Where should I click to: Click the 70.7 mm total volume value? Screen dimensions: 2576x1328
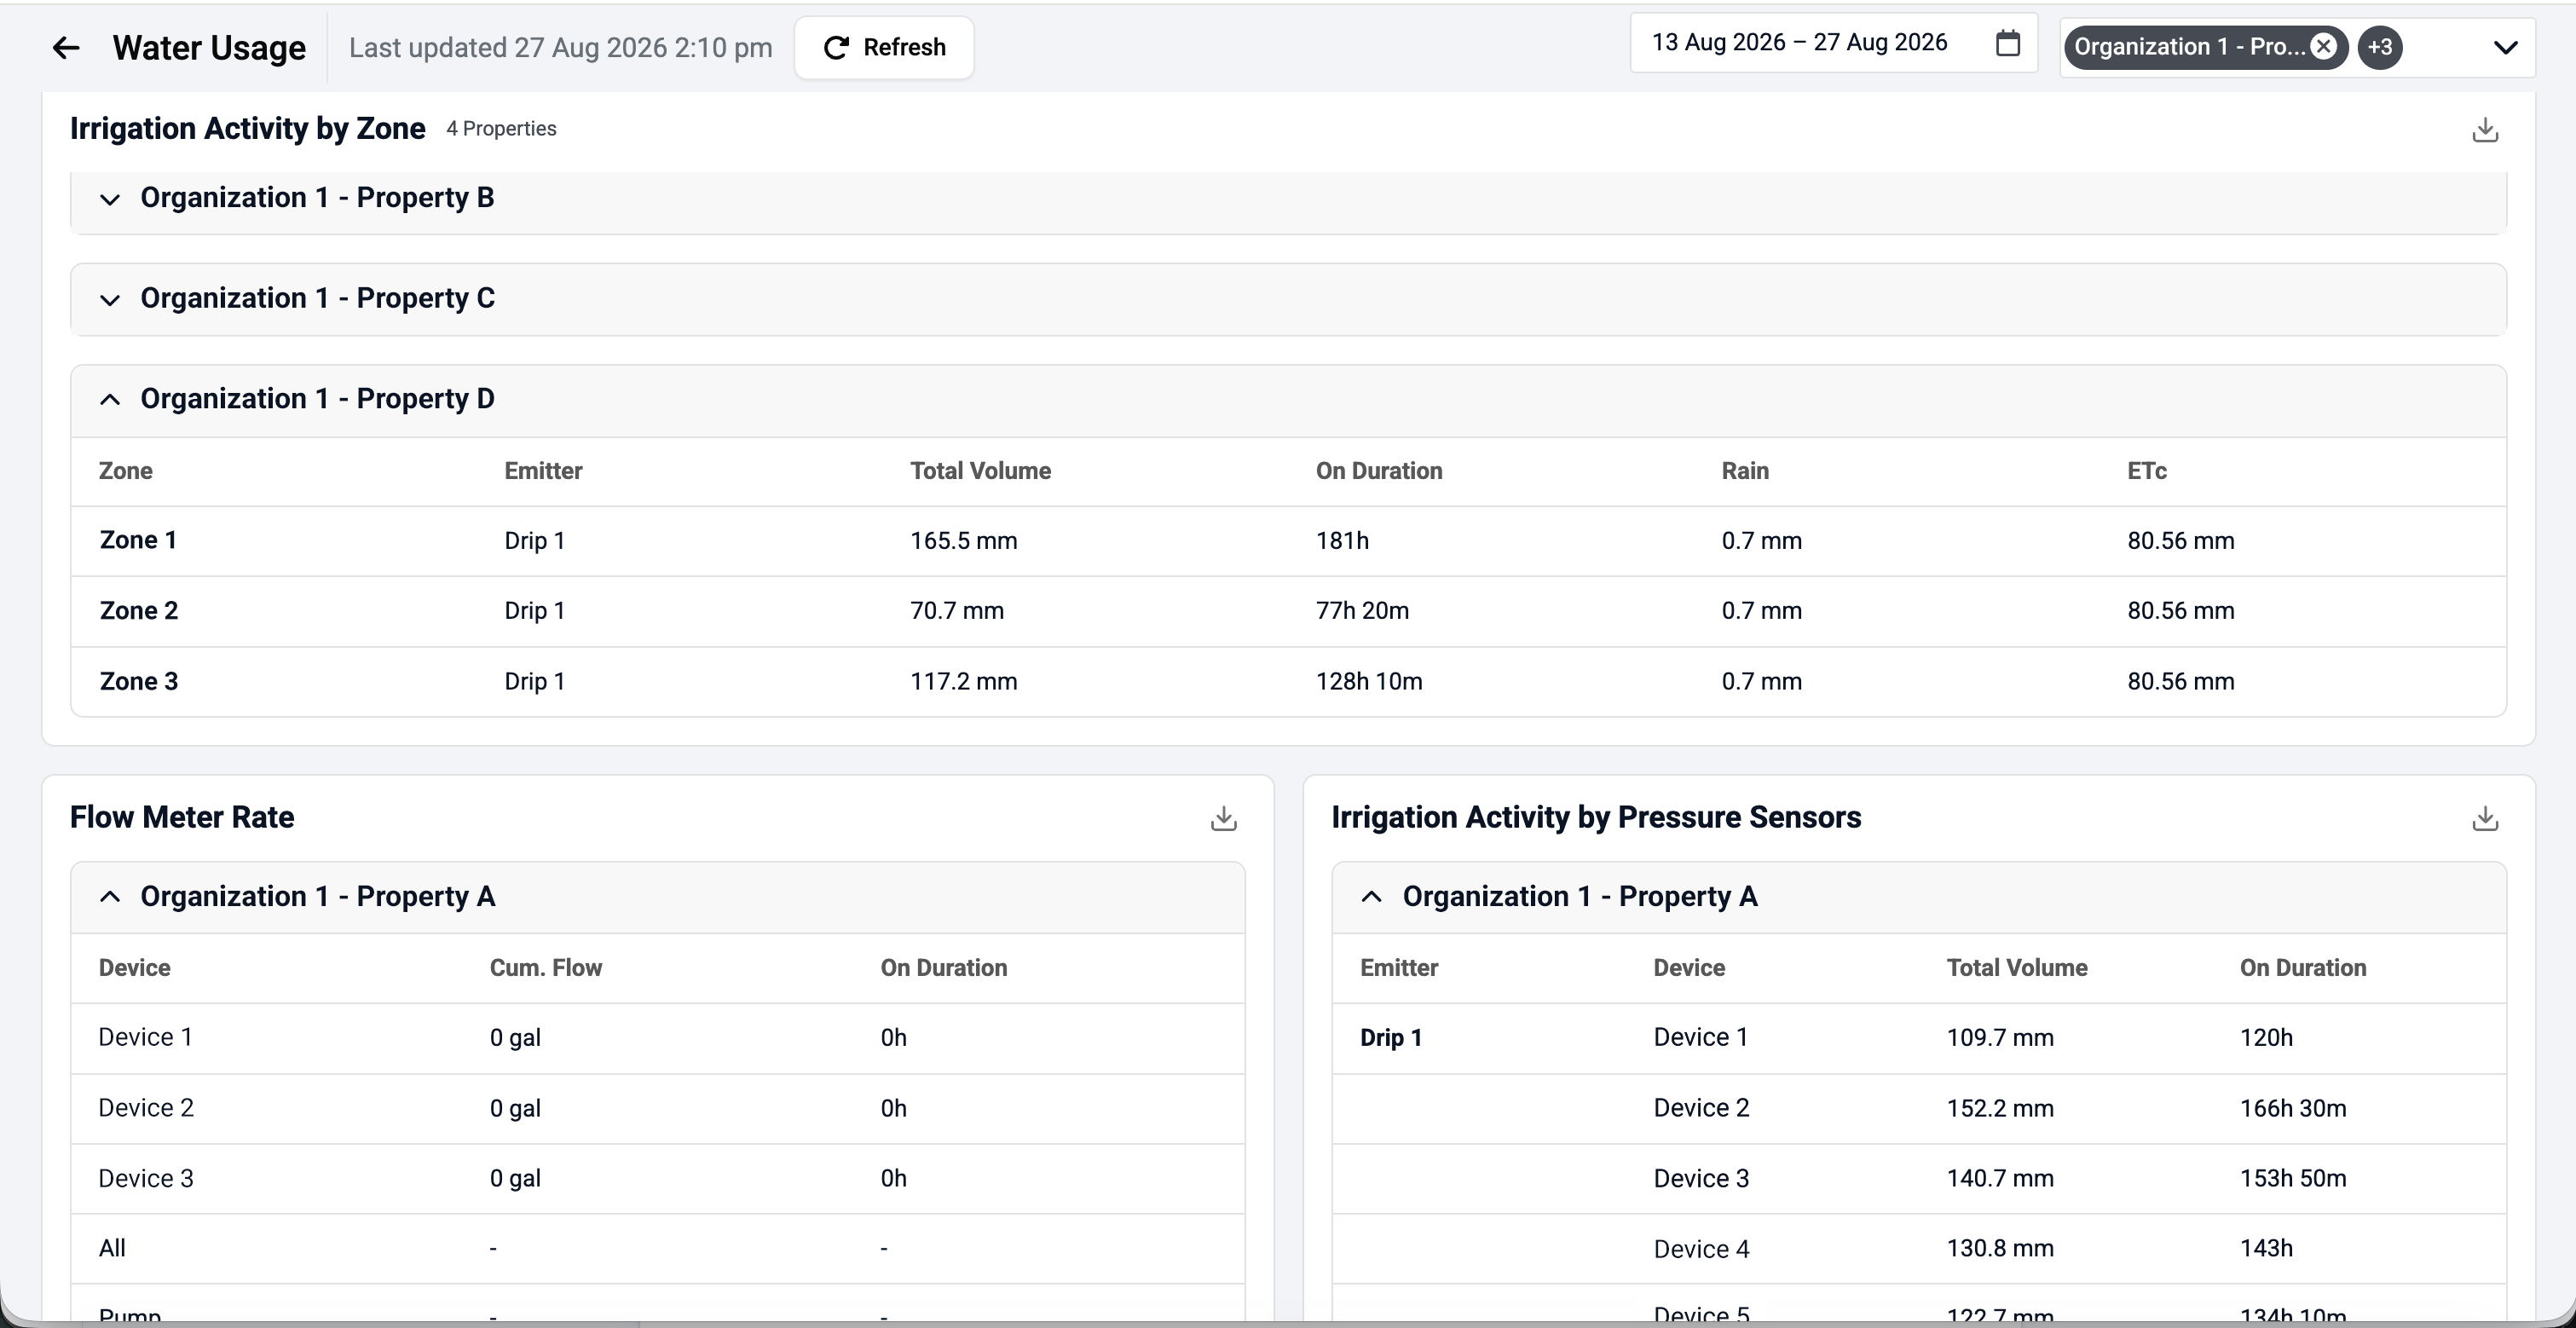[x=957, y=611]
